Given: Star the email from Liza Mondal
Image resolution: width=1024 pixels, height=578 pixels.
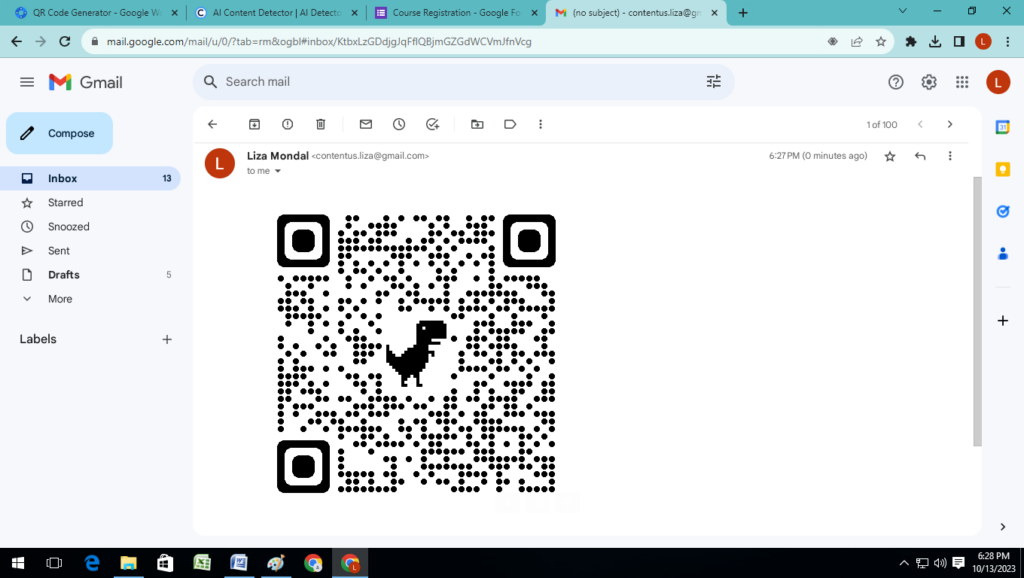Looking at the screenshot, I should [889, 156].
